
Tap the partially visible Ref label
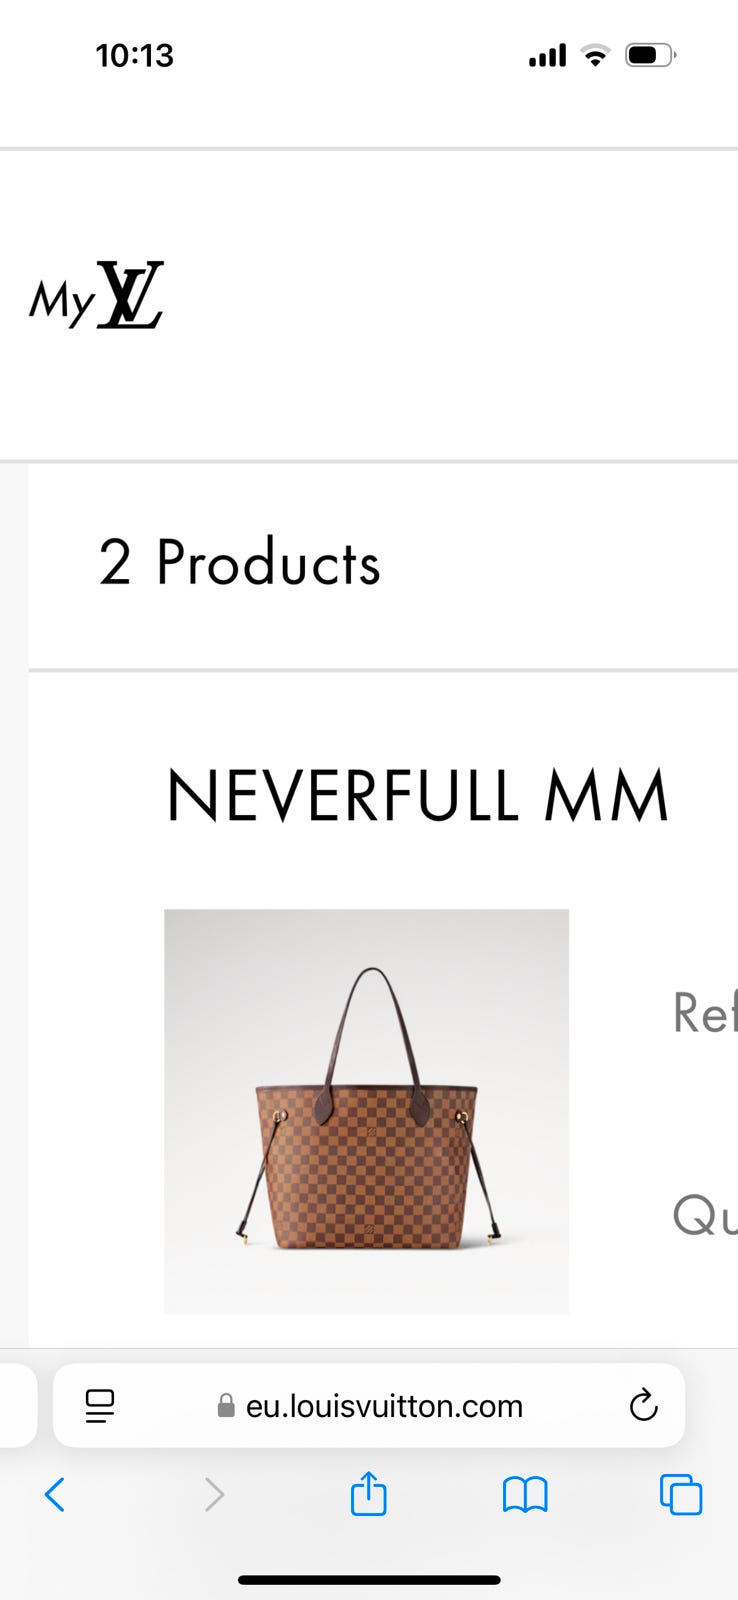[705, 1012]
